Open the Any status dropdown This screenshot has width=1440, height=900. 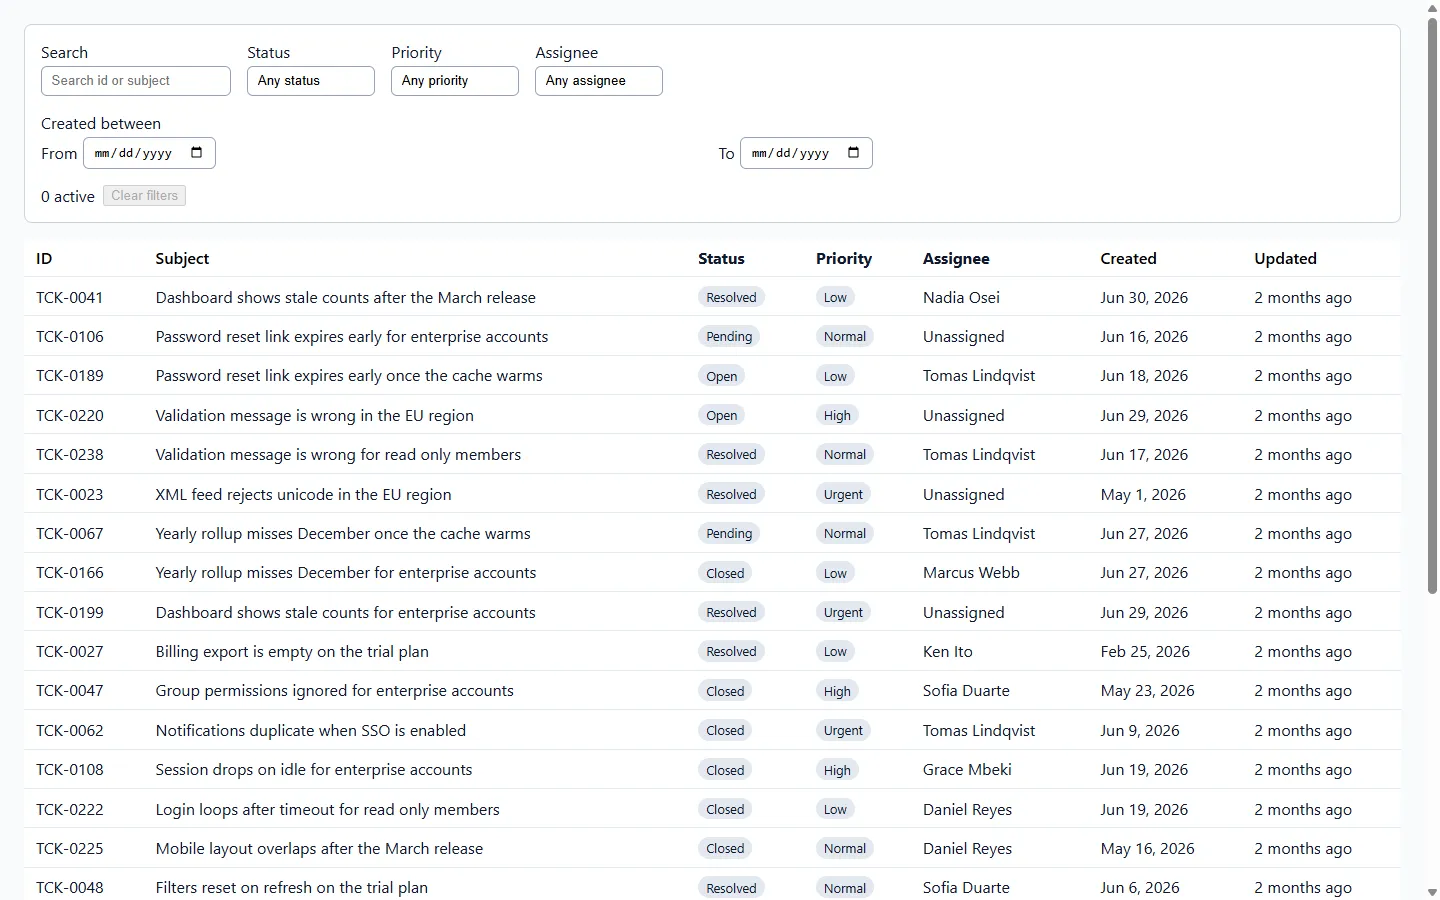point(311,81)
